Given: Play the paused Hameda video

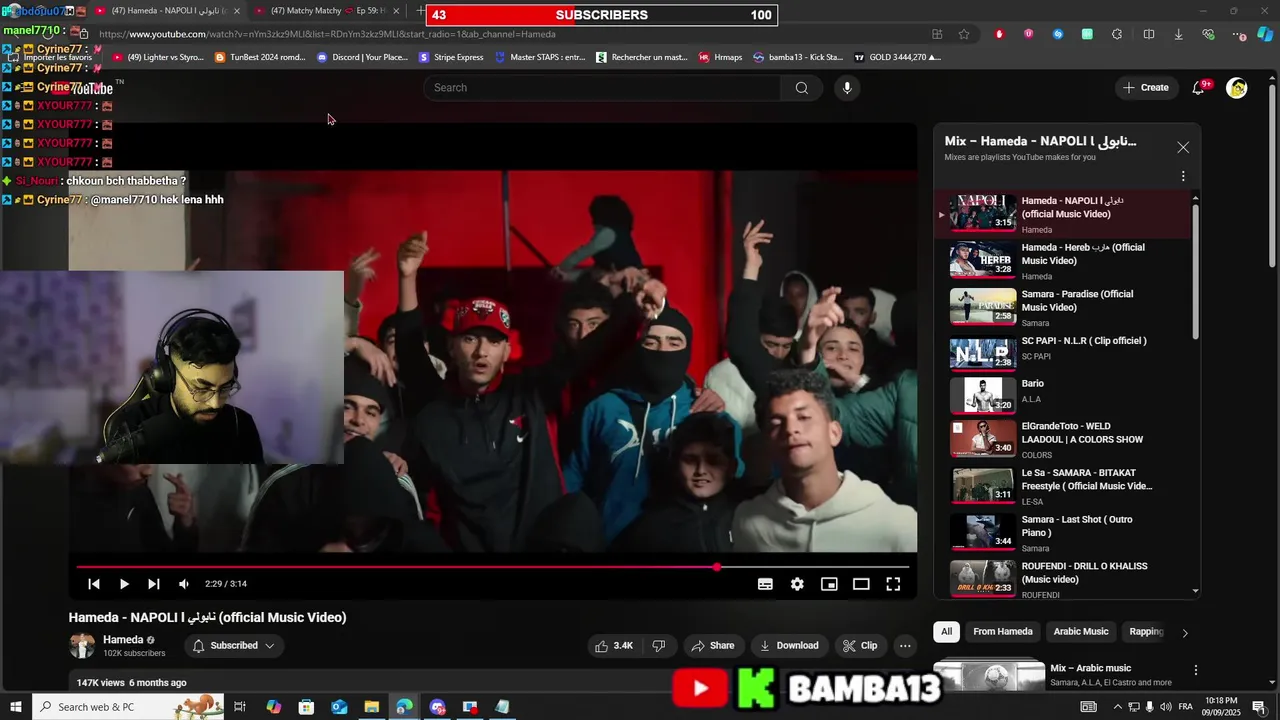Looking at the screenshot, I should 124,584.
